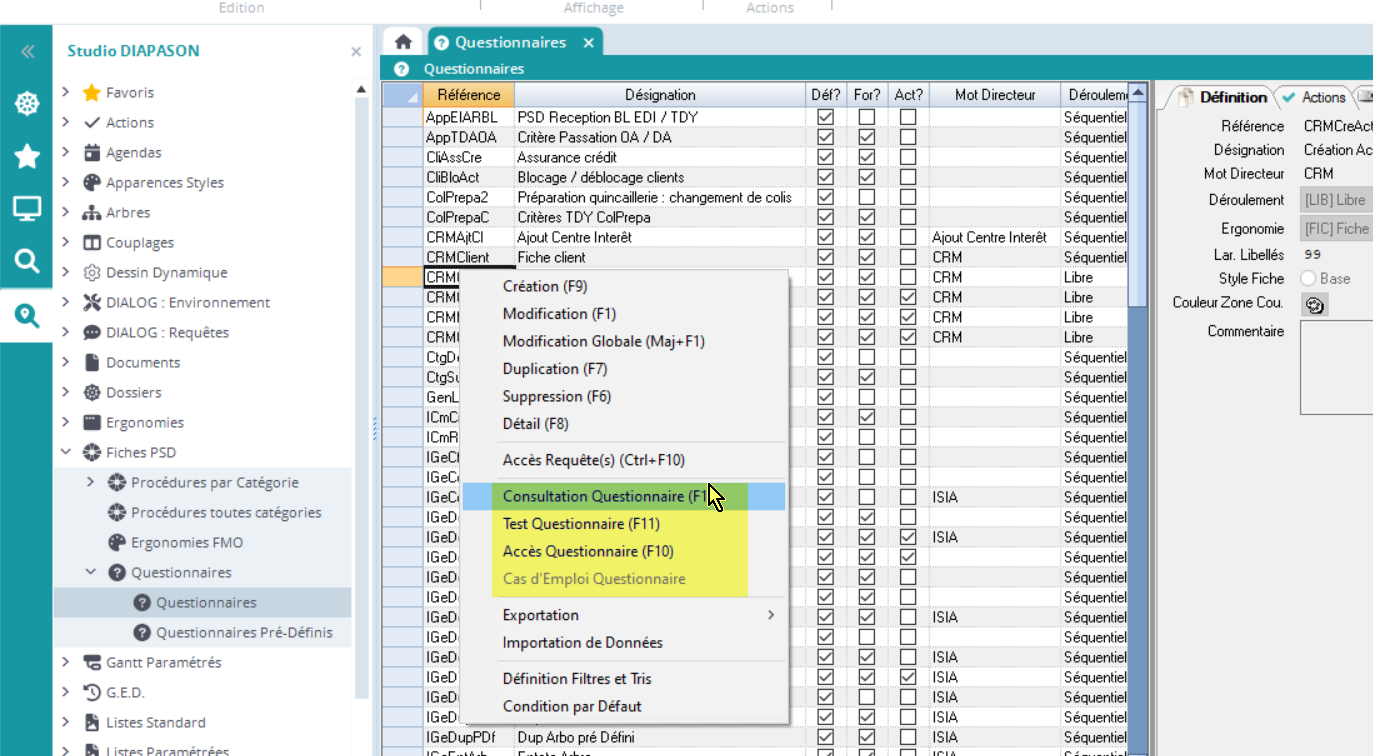Image resolution: width=1373 pixels, height=756 pixels.
Task: Click the monitor screen icon in sidebar
Action: point(26,209)
